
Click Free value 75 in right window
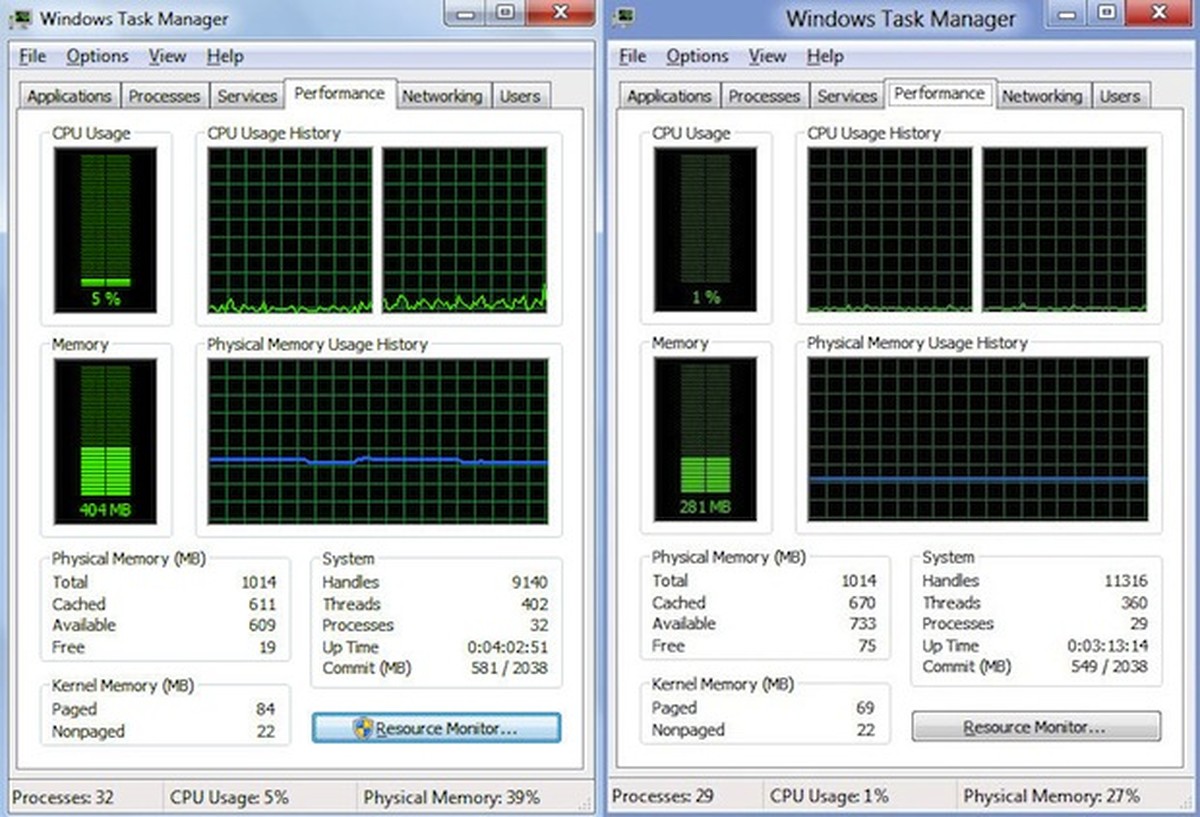pos(866,645)
